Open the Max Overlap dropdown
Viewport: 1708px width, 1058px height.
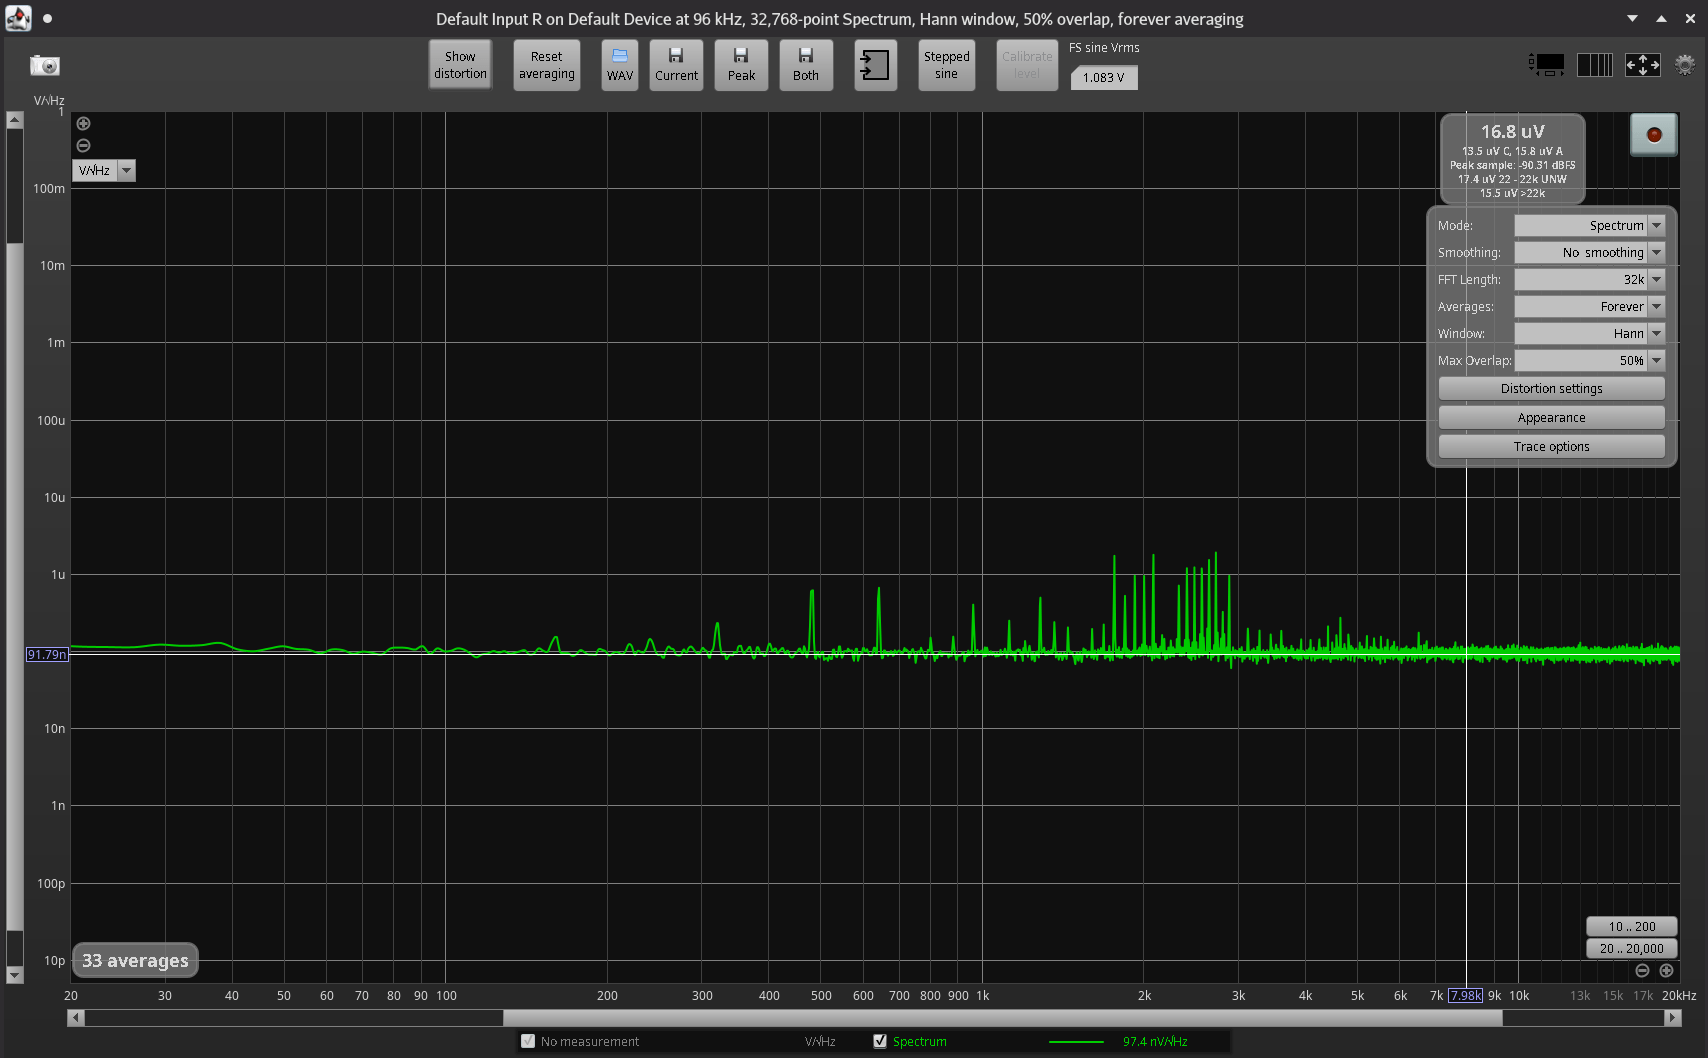pos(1589,361)
